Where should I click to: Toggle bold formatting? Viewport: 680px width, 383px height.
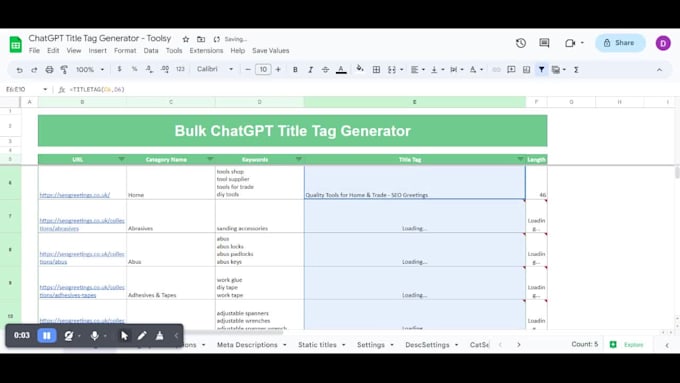click(295, 69)
